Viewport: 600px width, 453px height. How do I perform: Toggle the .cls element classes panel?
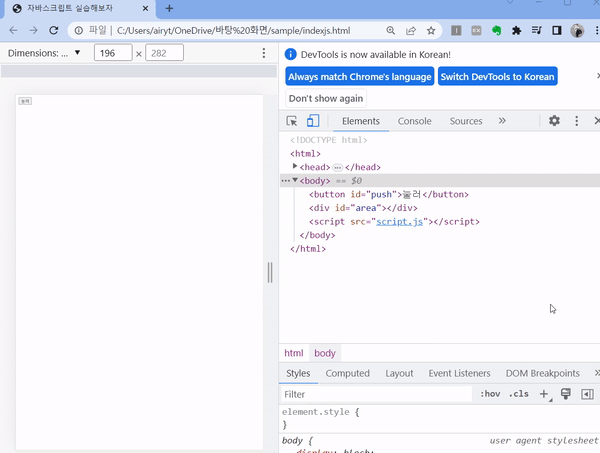click(x=518, y=394)
